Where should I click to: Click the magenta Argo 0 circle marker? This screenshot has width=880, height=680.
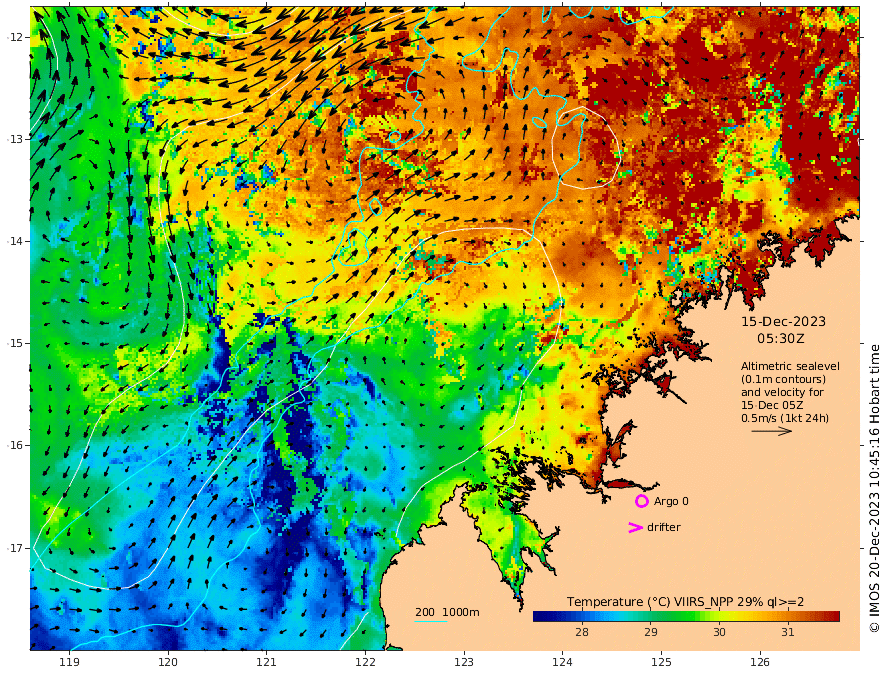[x=641, y=501]
